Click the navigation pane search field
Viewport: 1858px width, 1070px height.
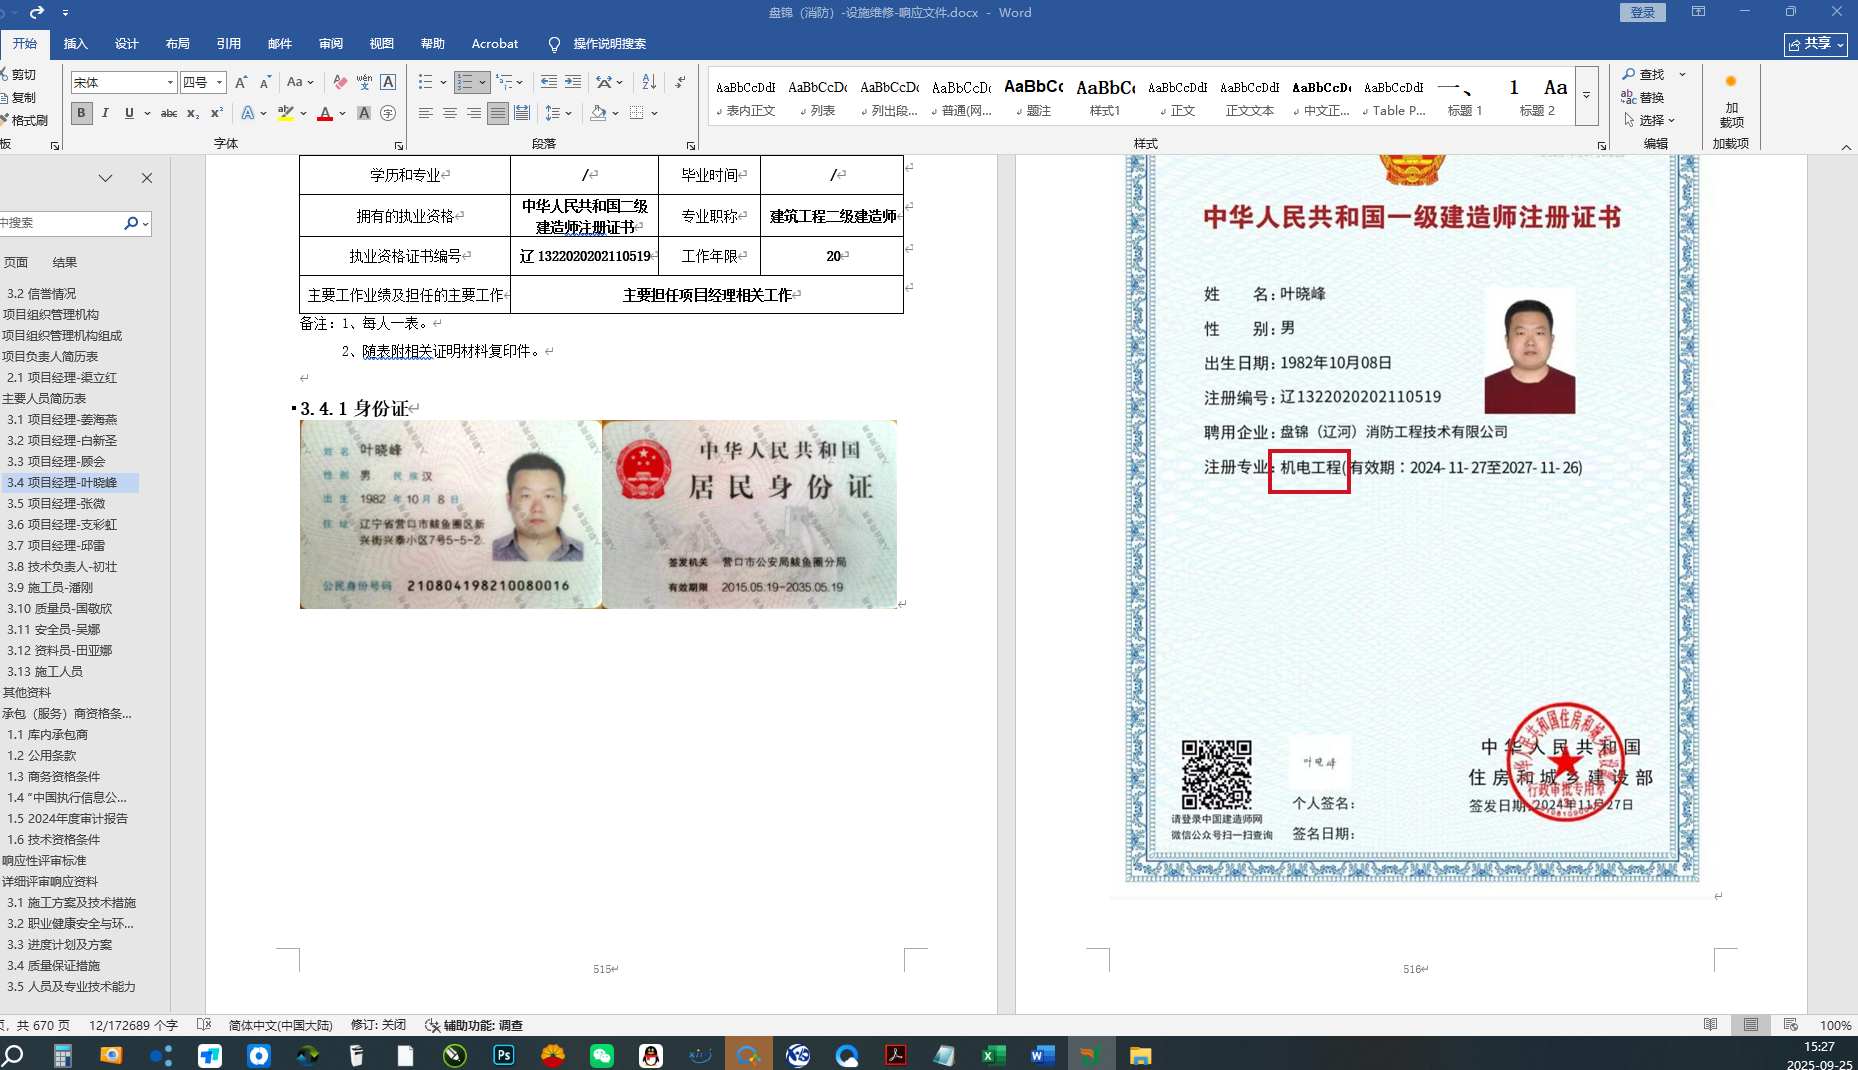pos(62,223)
